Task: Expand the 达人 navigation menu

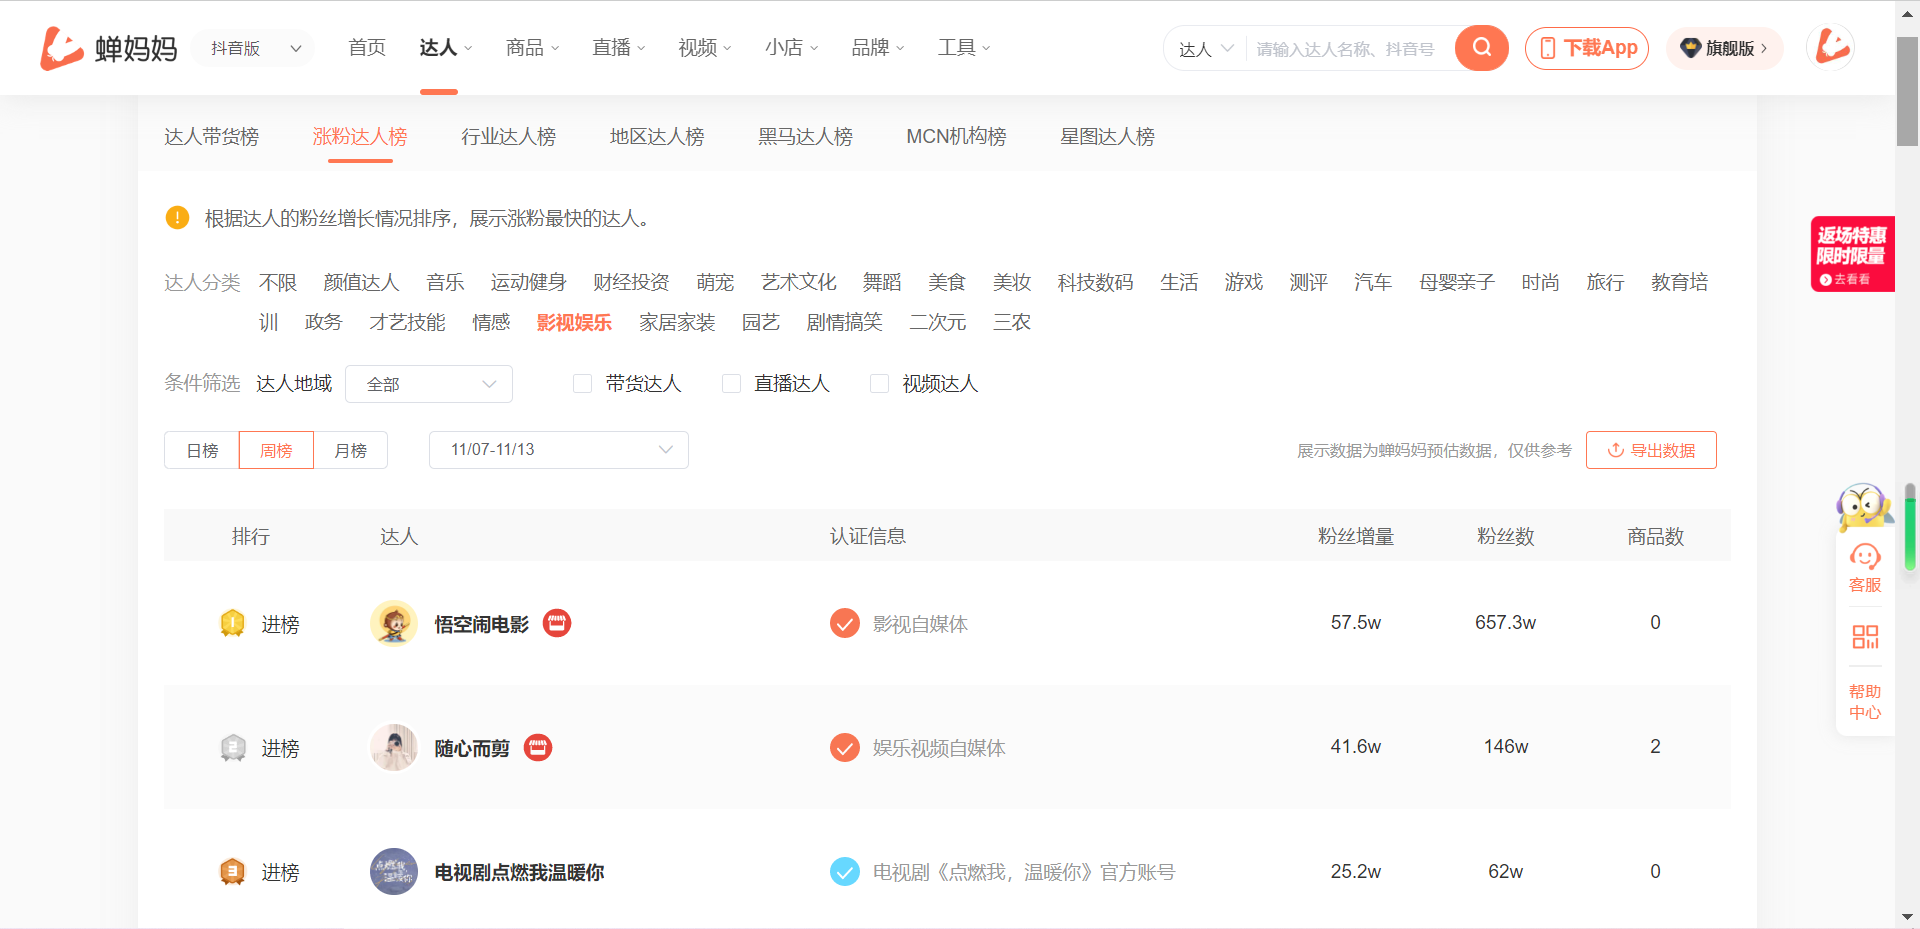Action: tap(445, 48)
